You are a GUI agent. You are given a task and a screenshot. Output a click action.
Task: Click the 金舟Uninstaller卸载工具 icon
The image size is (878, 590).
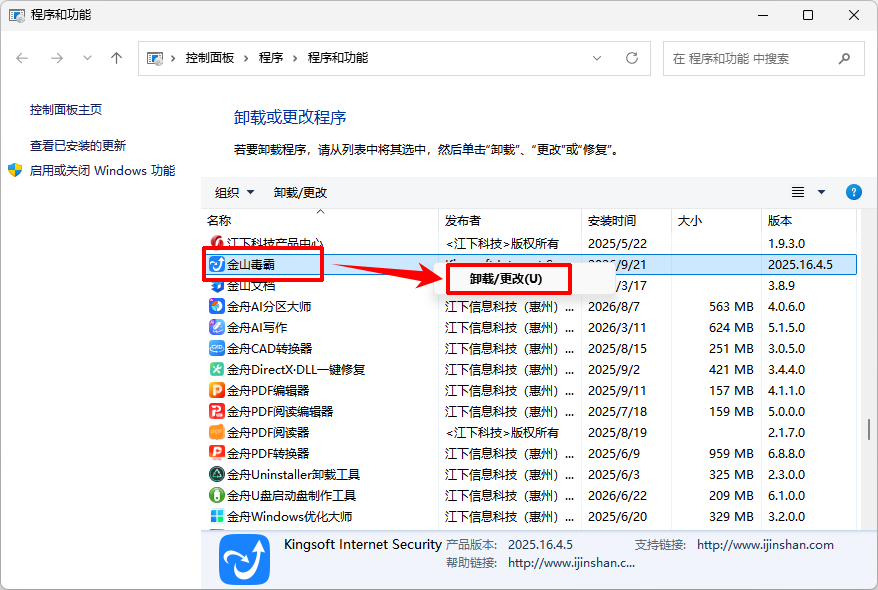(216, 474)
